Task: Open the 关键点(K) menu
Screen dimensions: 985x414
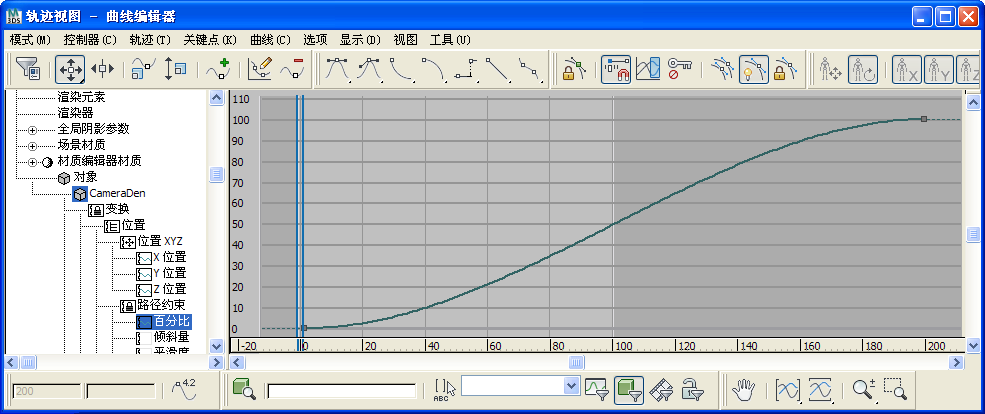Action: tap(210, 40)
